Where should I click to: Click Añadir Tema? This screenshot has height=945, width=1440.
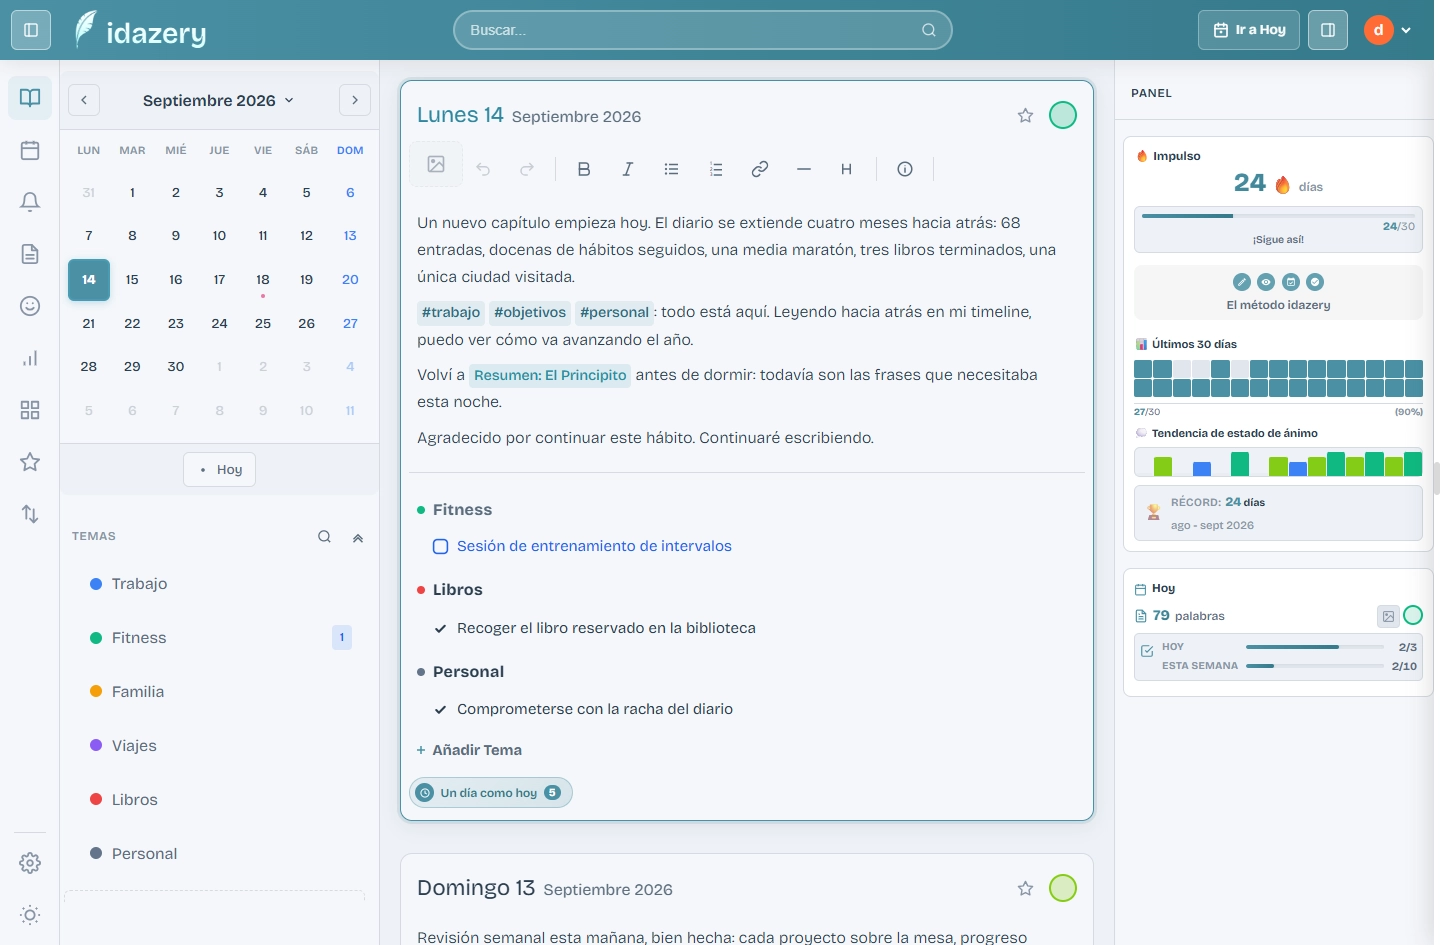(469, 750)
